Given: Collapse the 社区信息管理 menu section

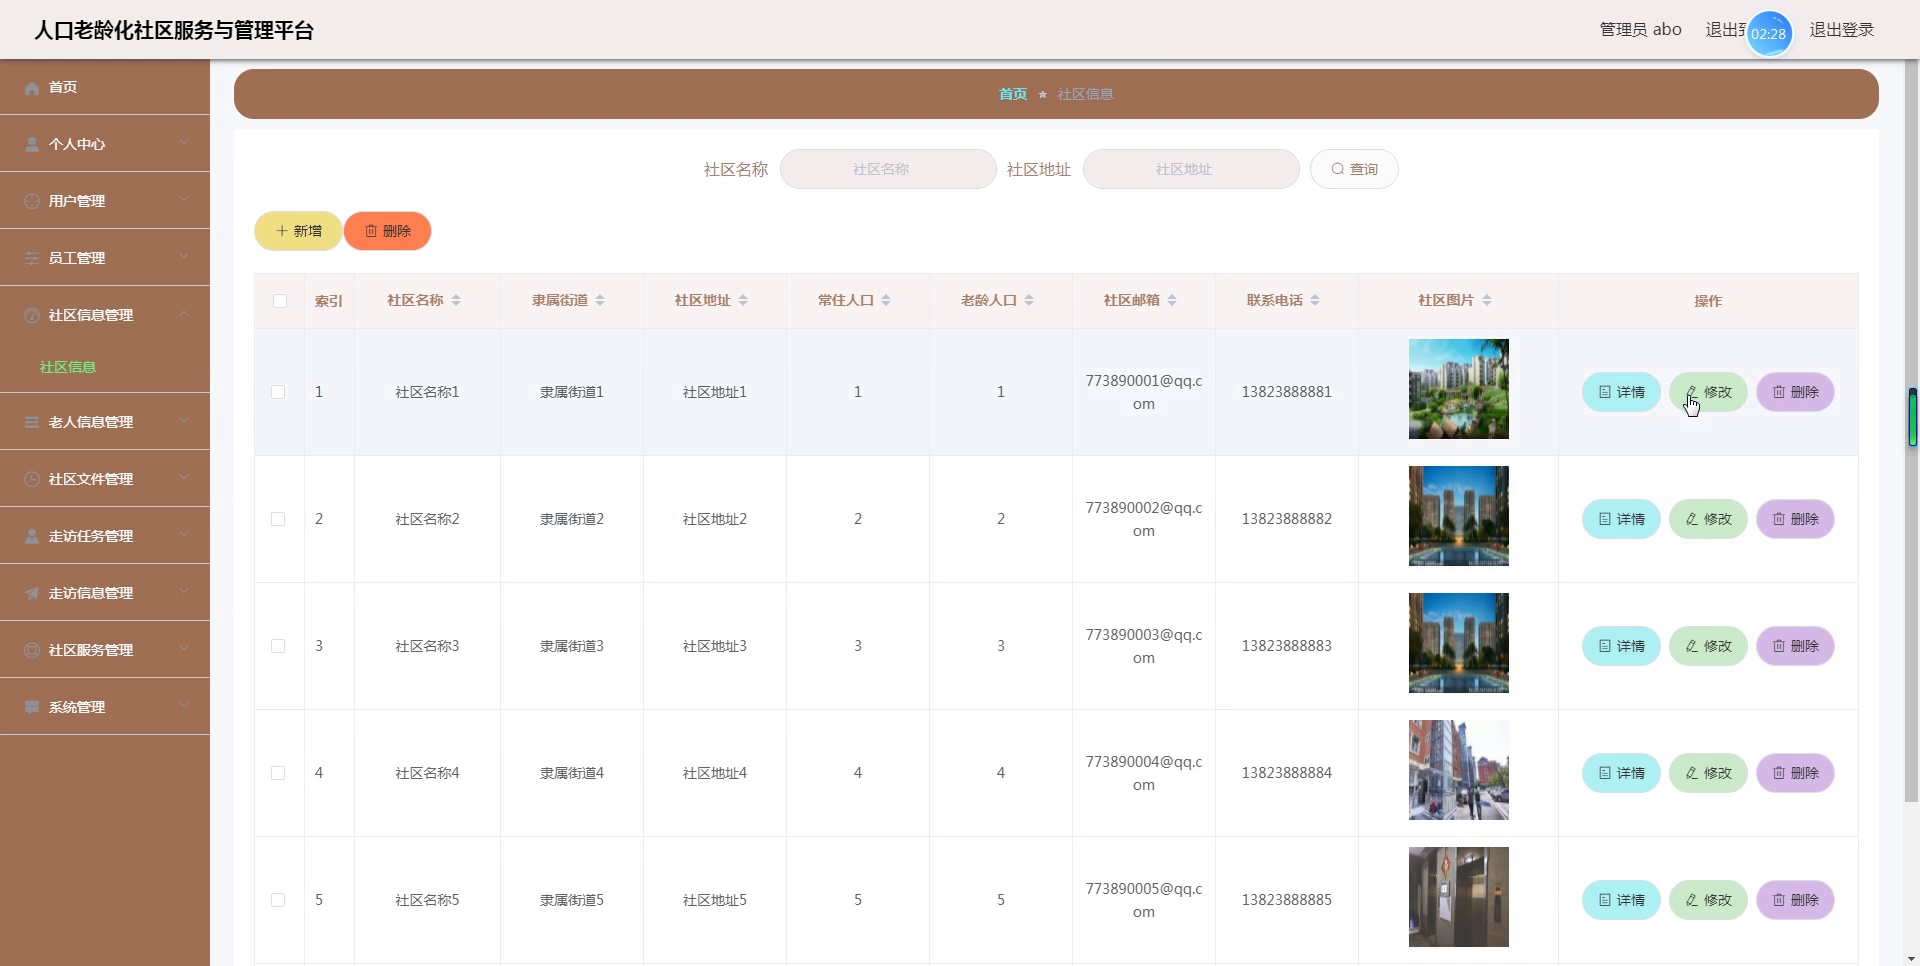Looking at the screenshot, I should [x=105, y=315].
